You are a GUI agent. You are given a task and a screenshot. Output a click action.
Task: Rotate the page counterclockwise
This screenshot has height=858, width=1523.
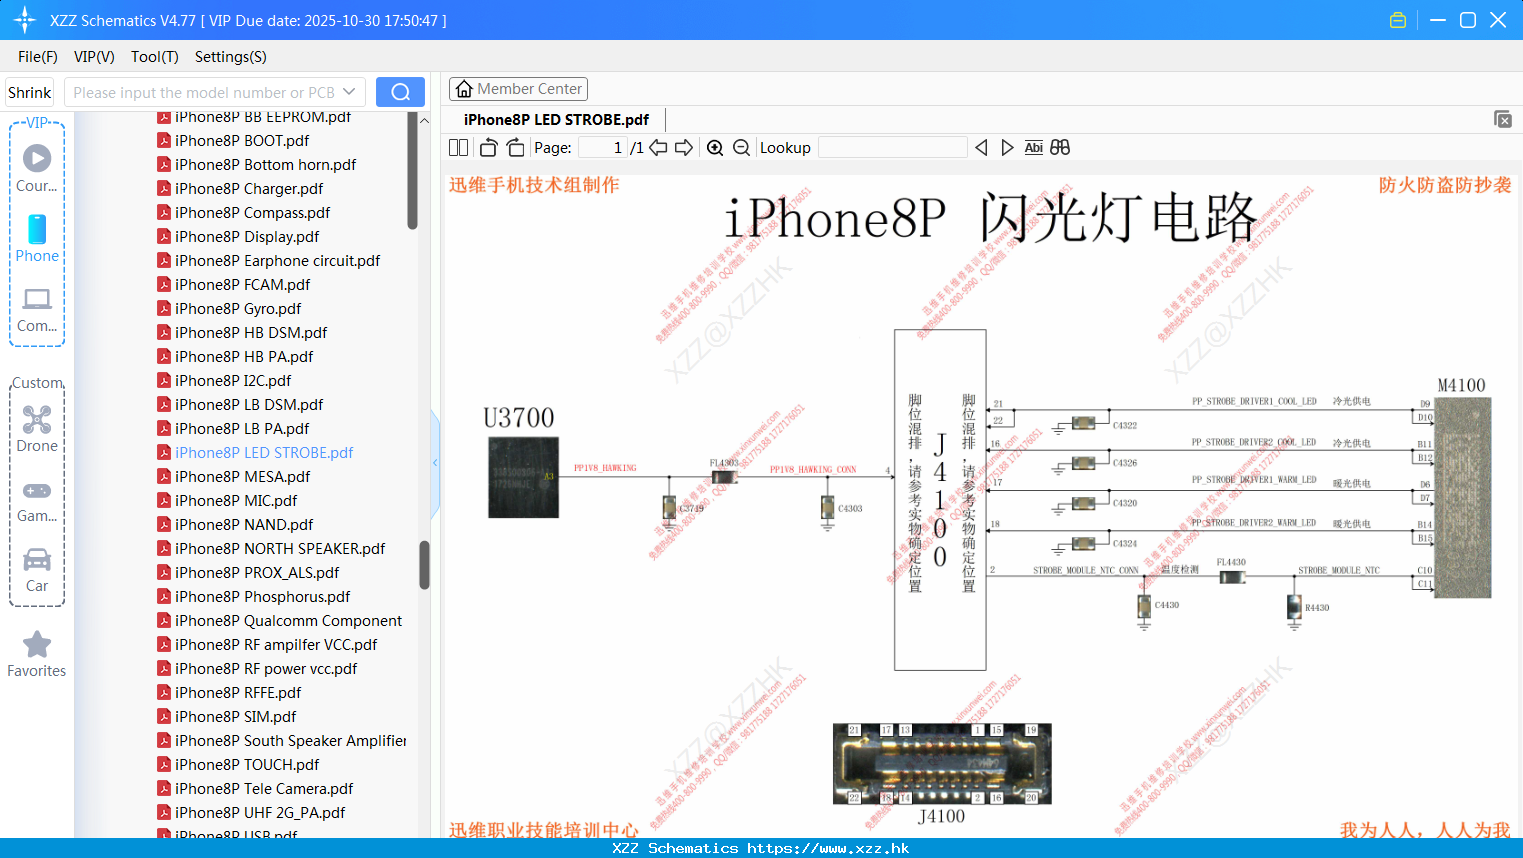coord(488,148)
